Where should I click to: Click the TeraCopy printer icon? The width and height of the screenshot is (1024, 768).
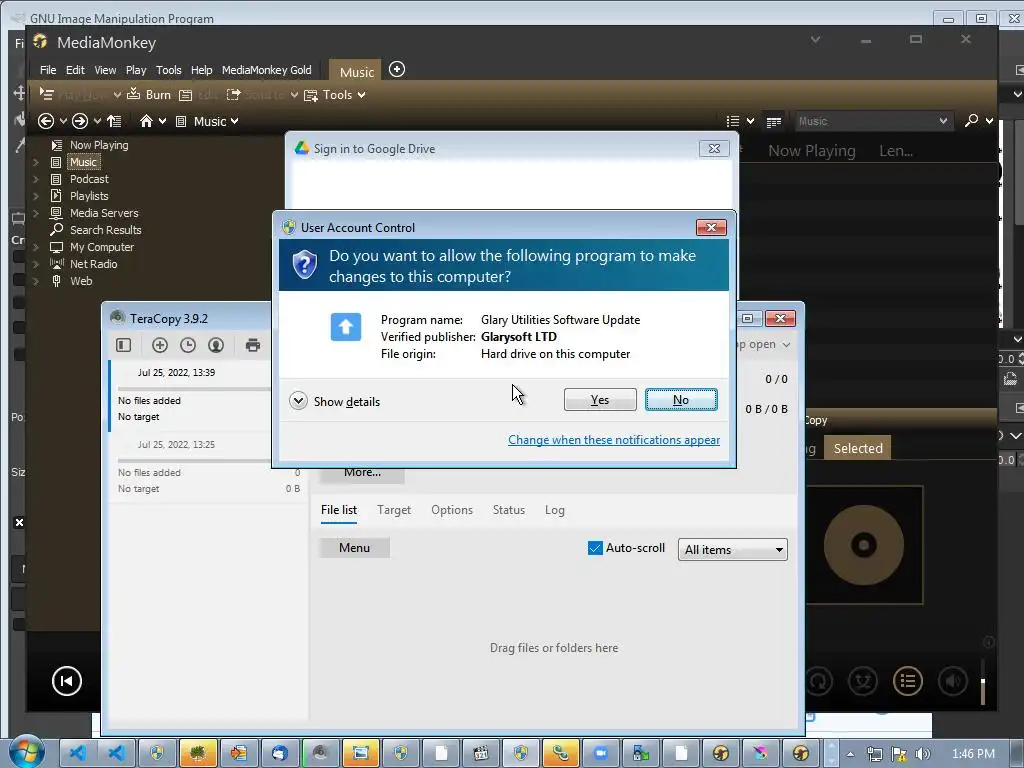[x=253, y=345]
